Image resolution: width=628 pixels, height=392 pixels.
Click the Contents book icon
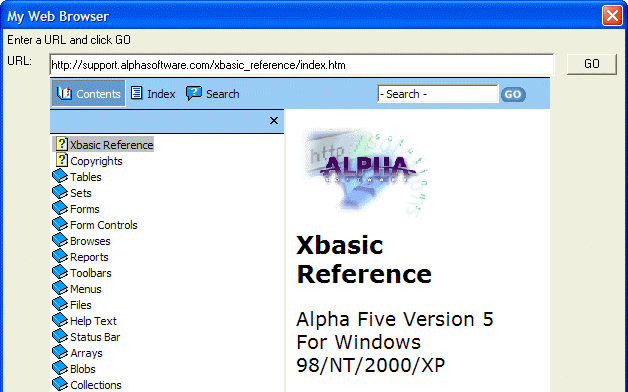pos(64,93)
